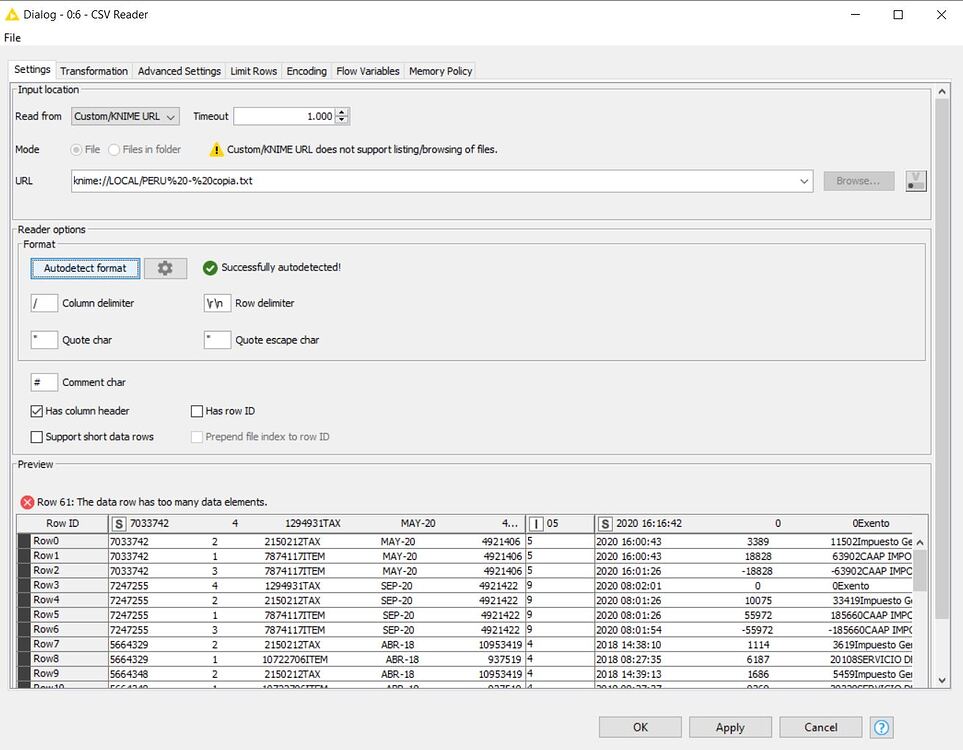Click the warning icon about Custom/KNIME URL
The image size is (963, 750).
click(216, 150)
